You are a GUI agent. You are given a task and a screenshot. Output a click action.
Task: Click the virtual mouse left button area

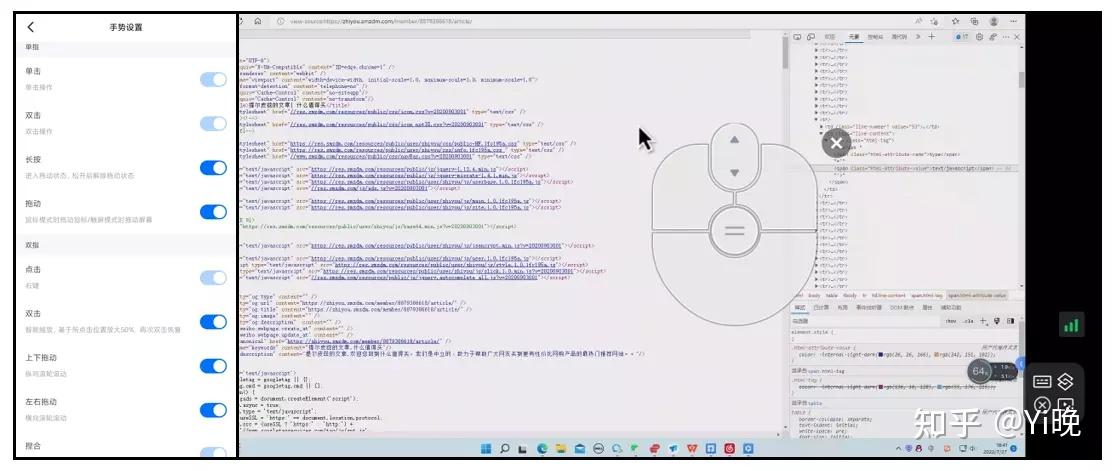[682, 186]
